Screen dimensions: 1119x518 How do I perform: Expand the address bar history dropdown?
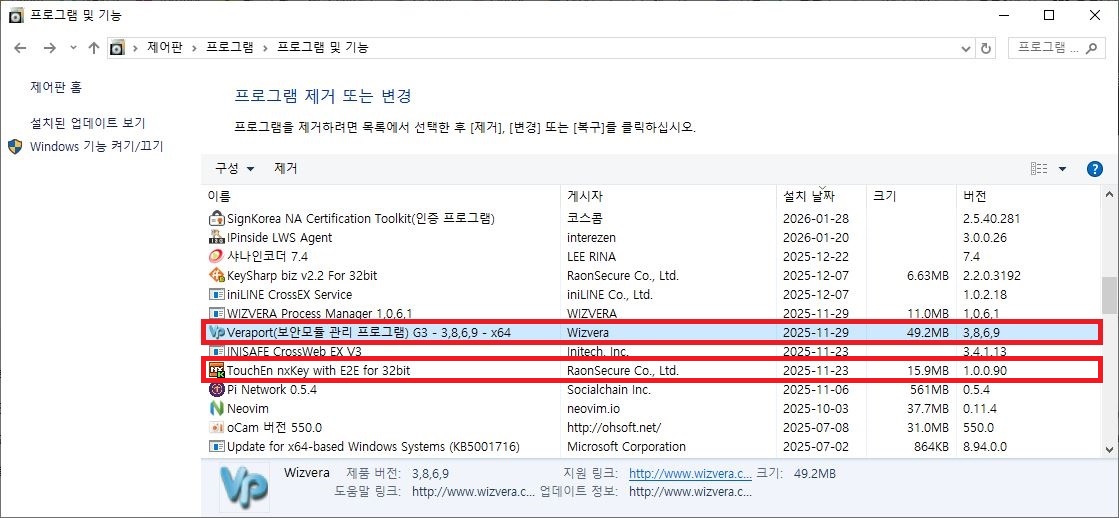[x=966, y=49]
